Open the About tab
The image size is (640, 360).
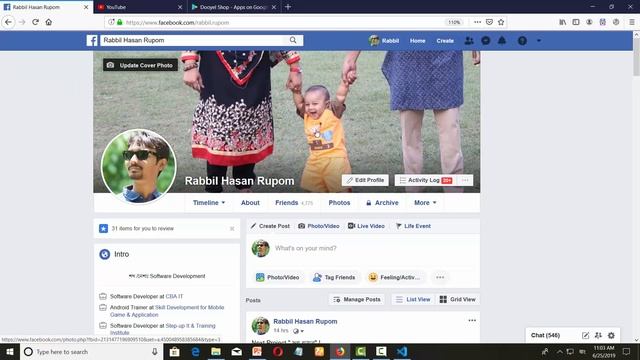tap(250, 202)
